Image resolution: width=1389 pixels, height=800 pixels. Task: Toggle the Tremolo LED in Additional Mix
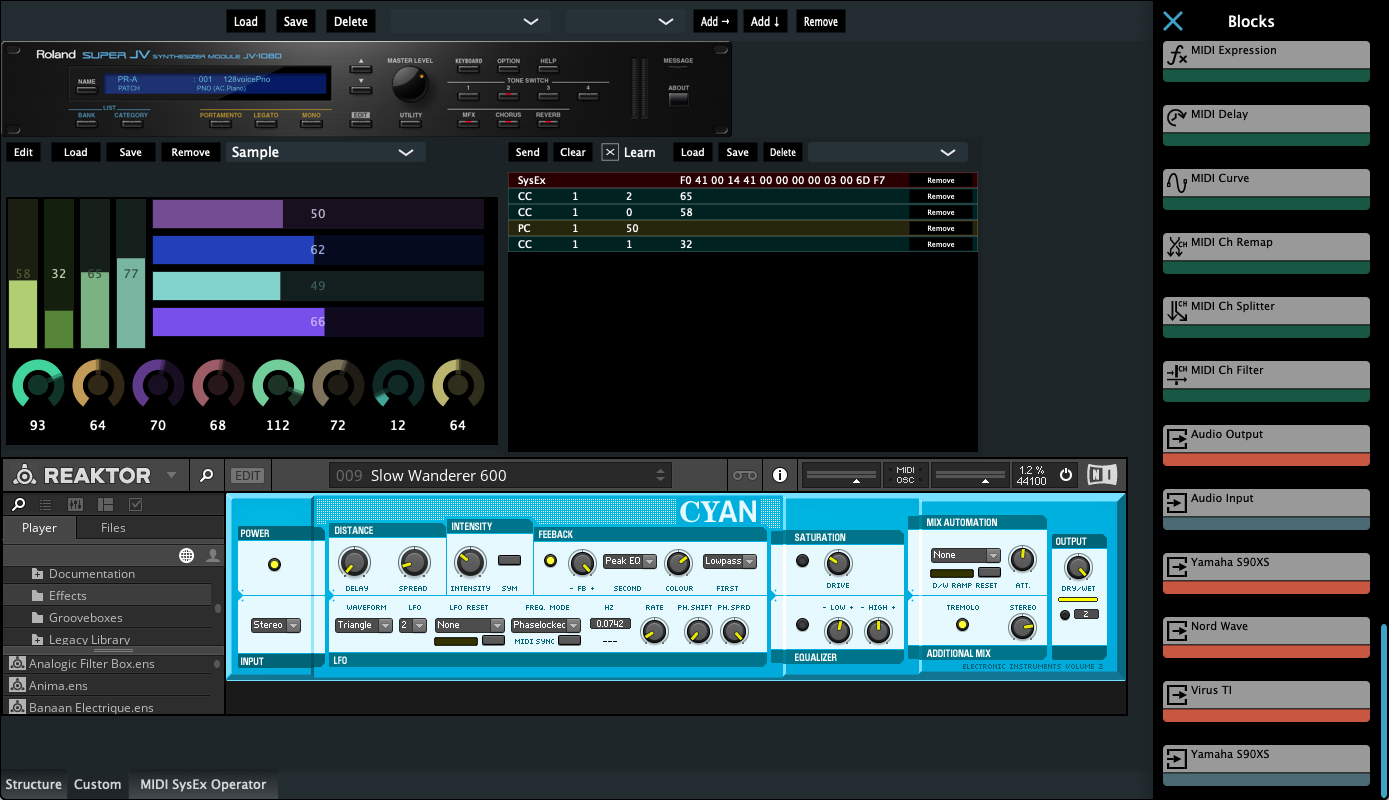(962, 625)
